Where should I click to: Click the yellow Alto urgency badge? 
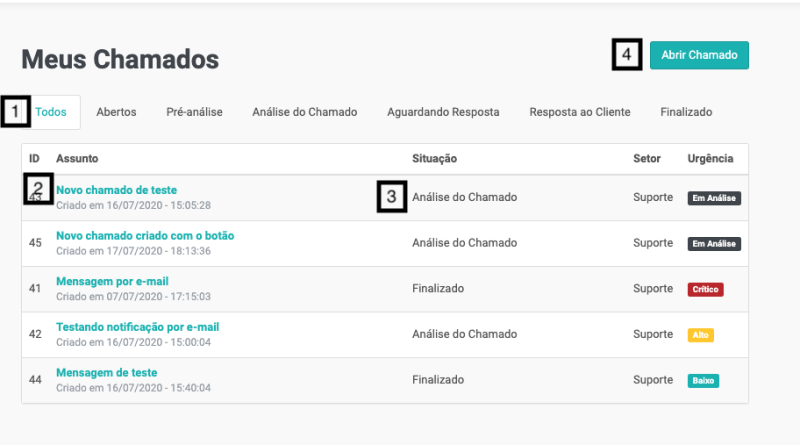[x=701, y=335]
